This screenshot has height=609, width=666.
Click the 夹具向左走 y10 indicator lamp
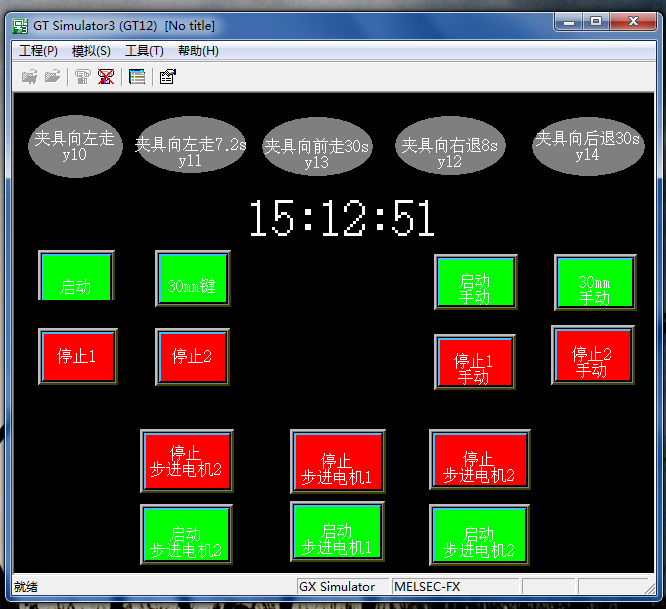[x=75, y=147]
